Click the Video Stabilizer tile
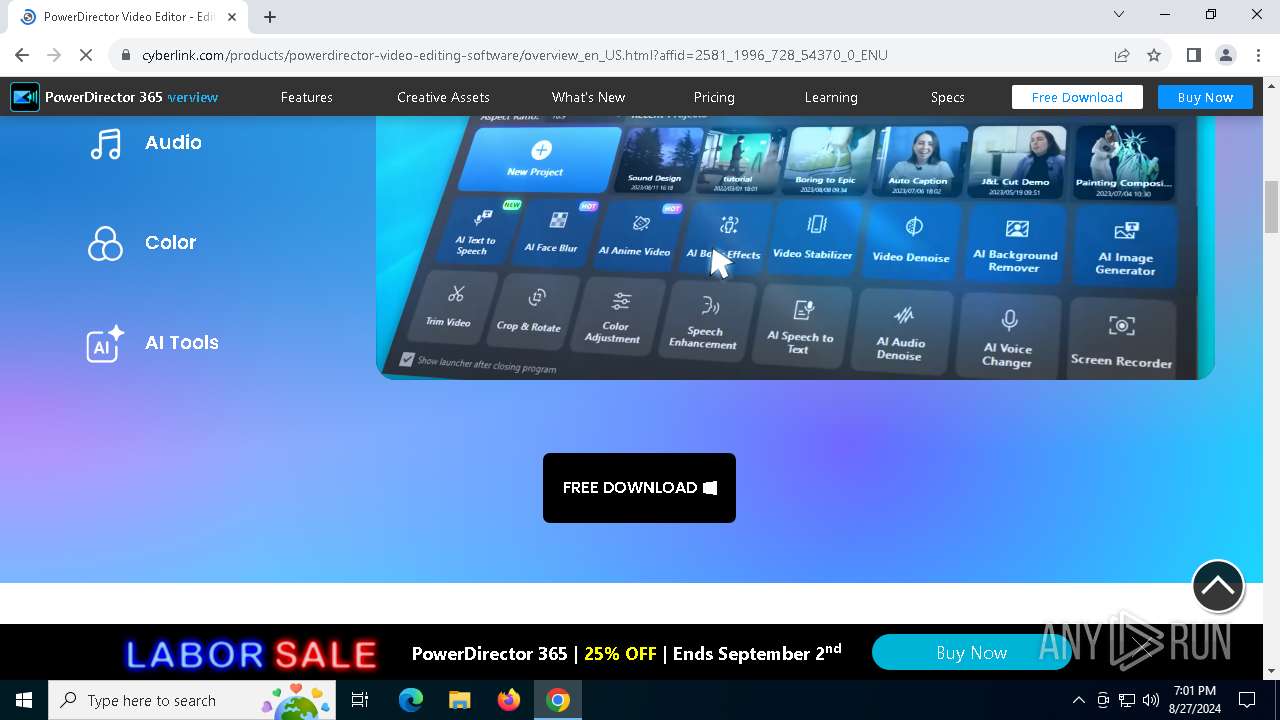 [x=813, y=238]
